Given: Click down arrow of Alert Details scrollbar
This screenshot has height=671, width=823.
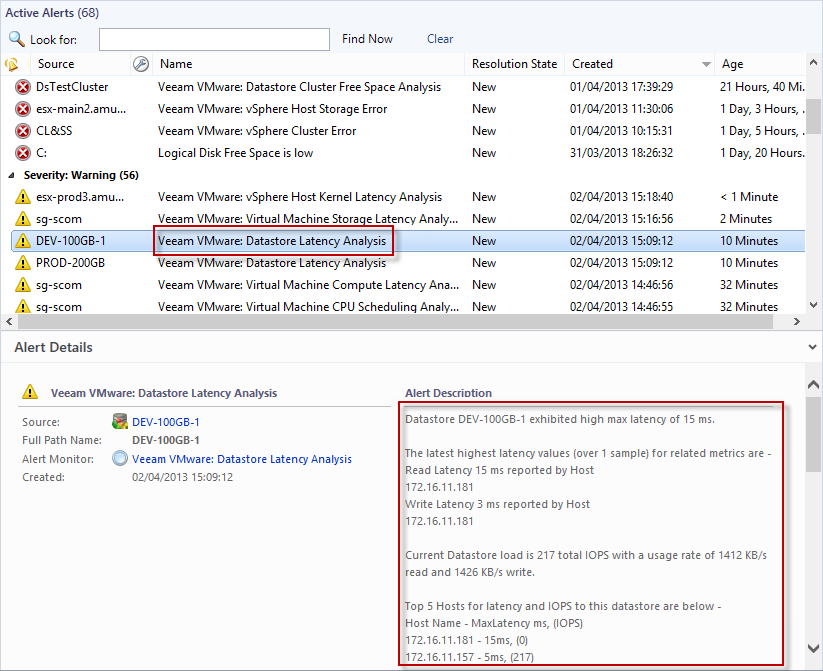Looking at the screenshot, I should (x=814, y=648).
